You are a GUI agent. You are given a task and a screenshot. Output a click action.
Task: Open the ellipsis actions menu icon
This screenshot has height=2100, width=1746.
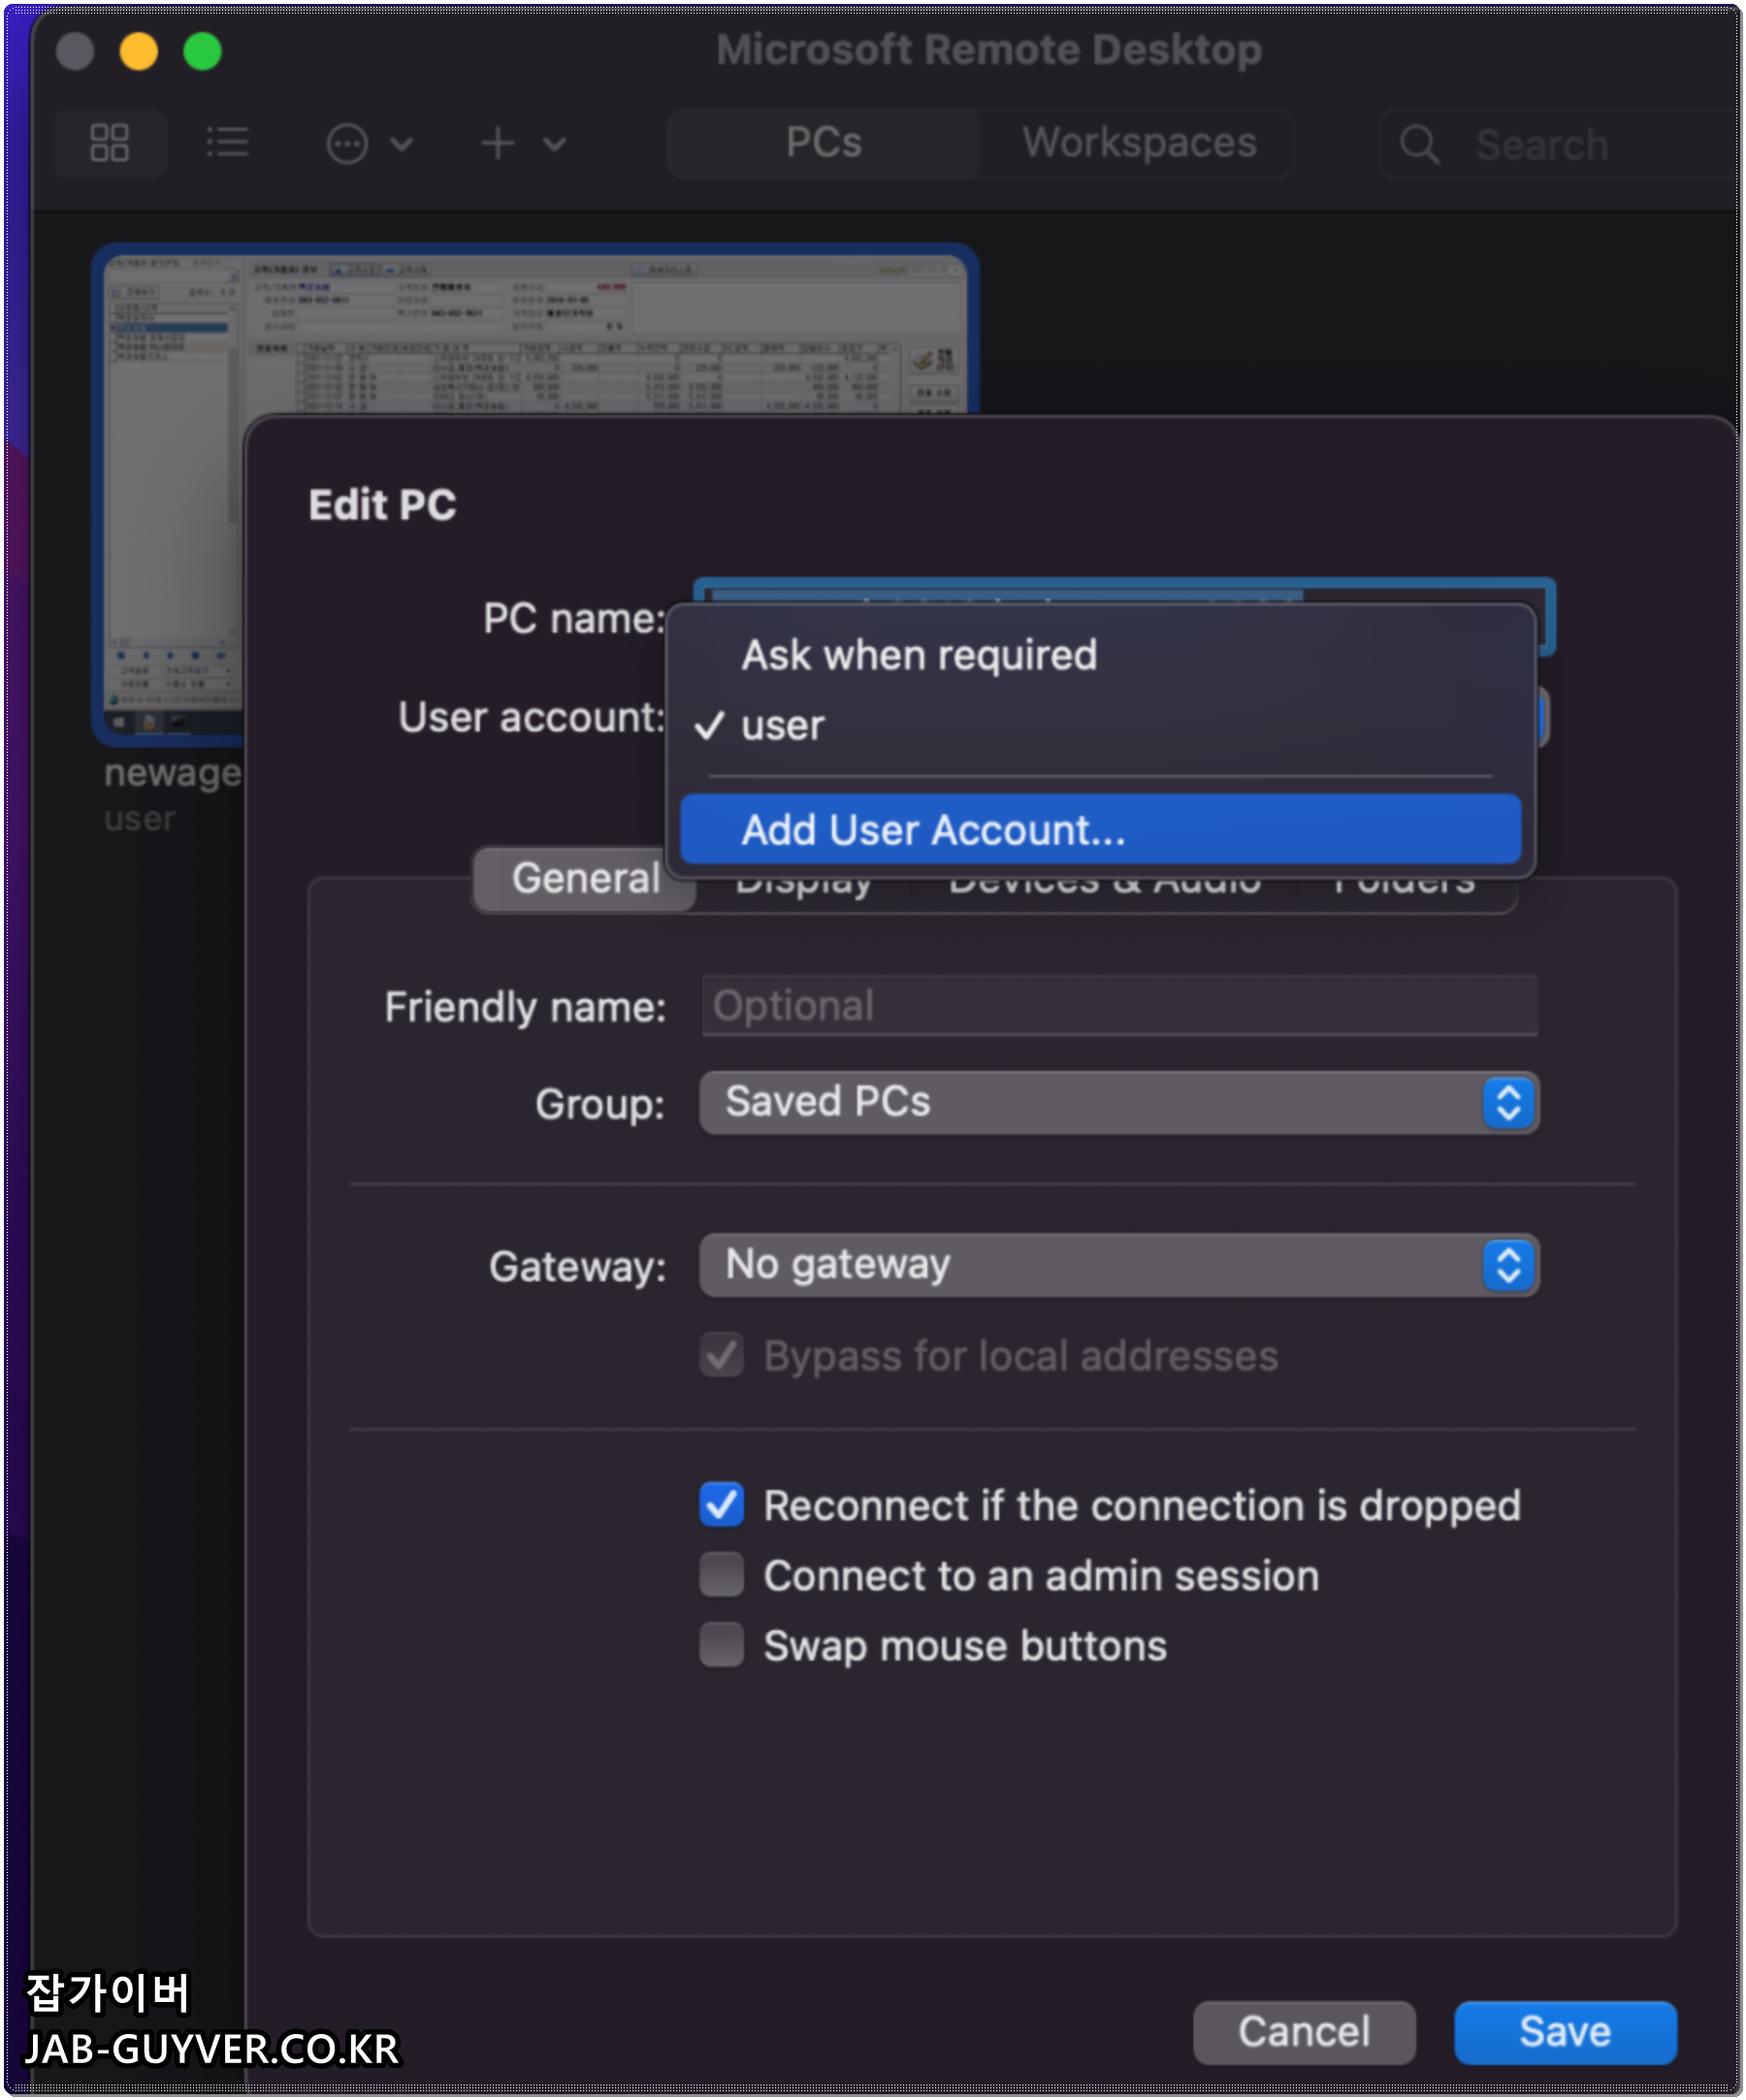click(347, 144)
